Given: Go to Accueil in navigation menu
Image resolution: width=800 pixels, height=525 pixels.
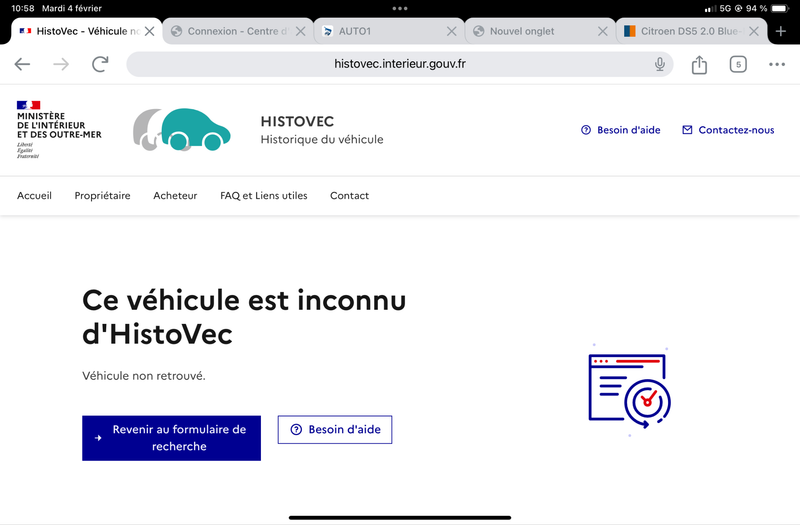Looking at the screenshot, I should click(34, 195).
